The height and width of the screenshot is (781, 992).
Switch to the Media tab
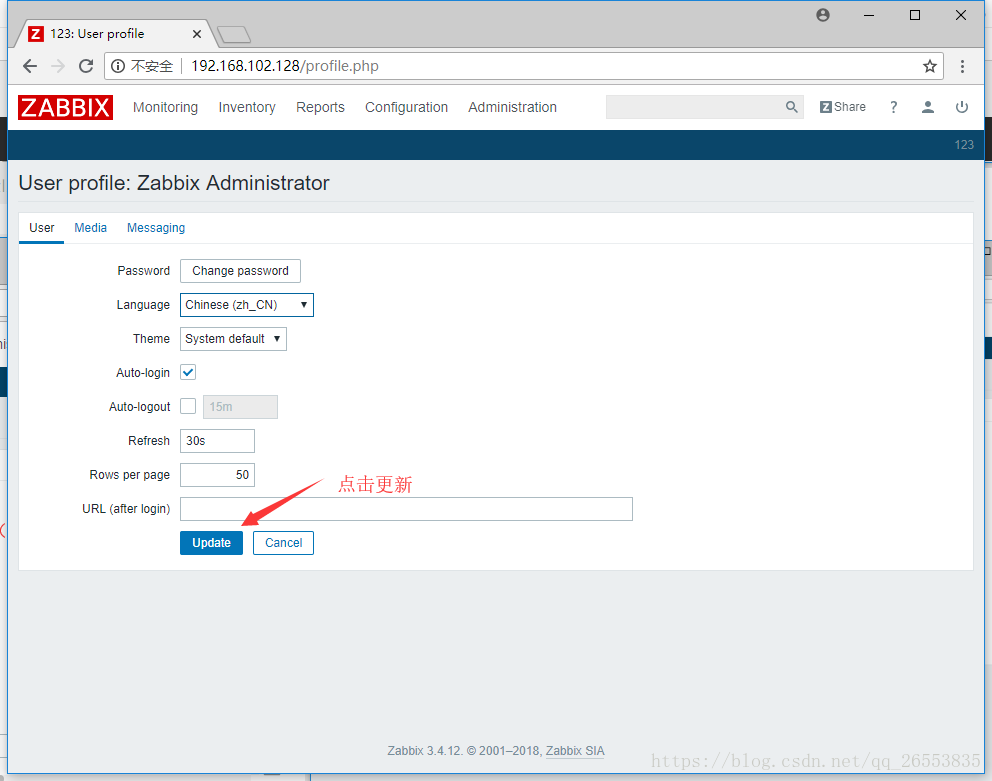point(90,228)
